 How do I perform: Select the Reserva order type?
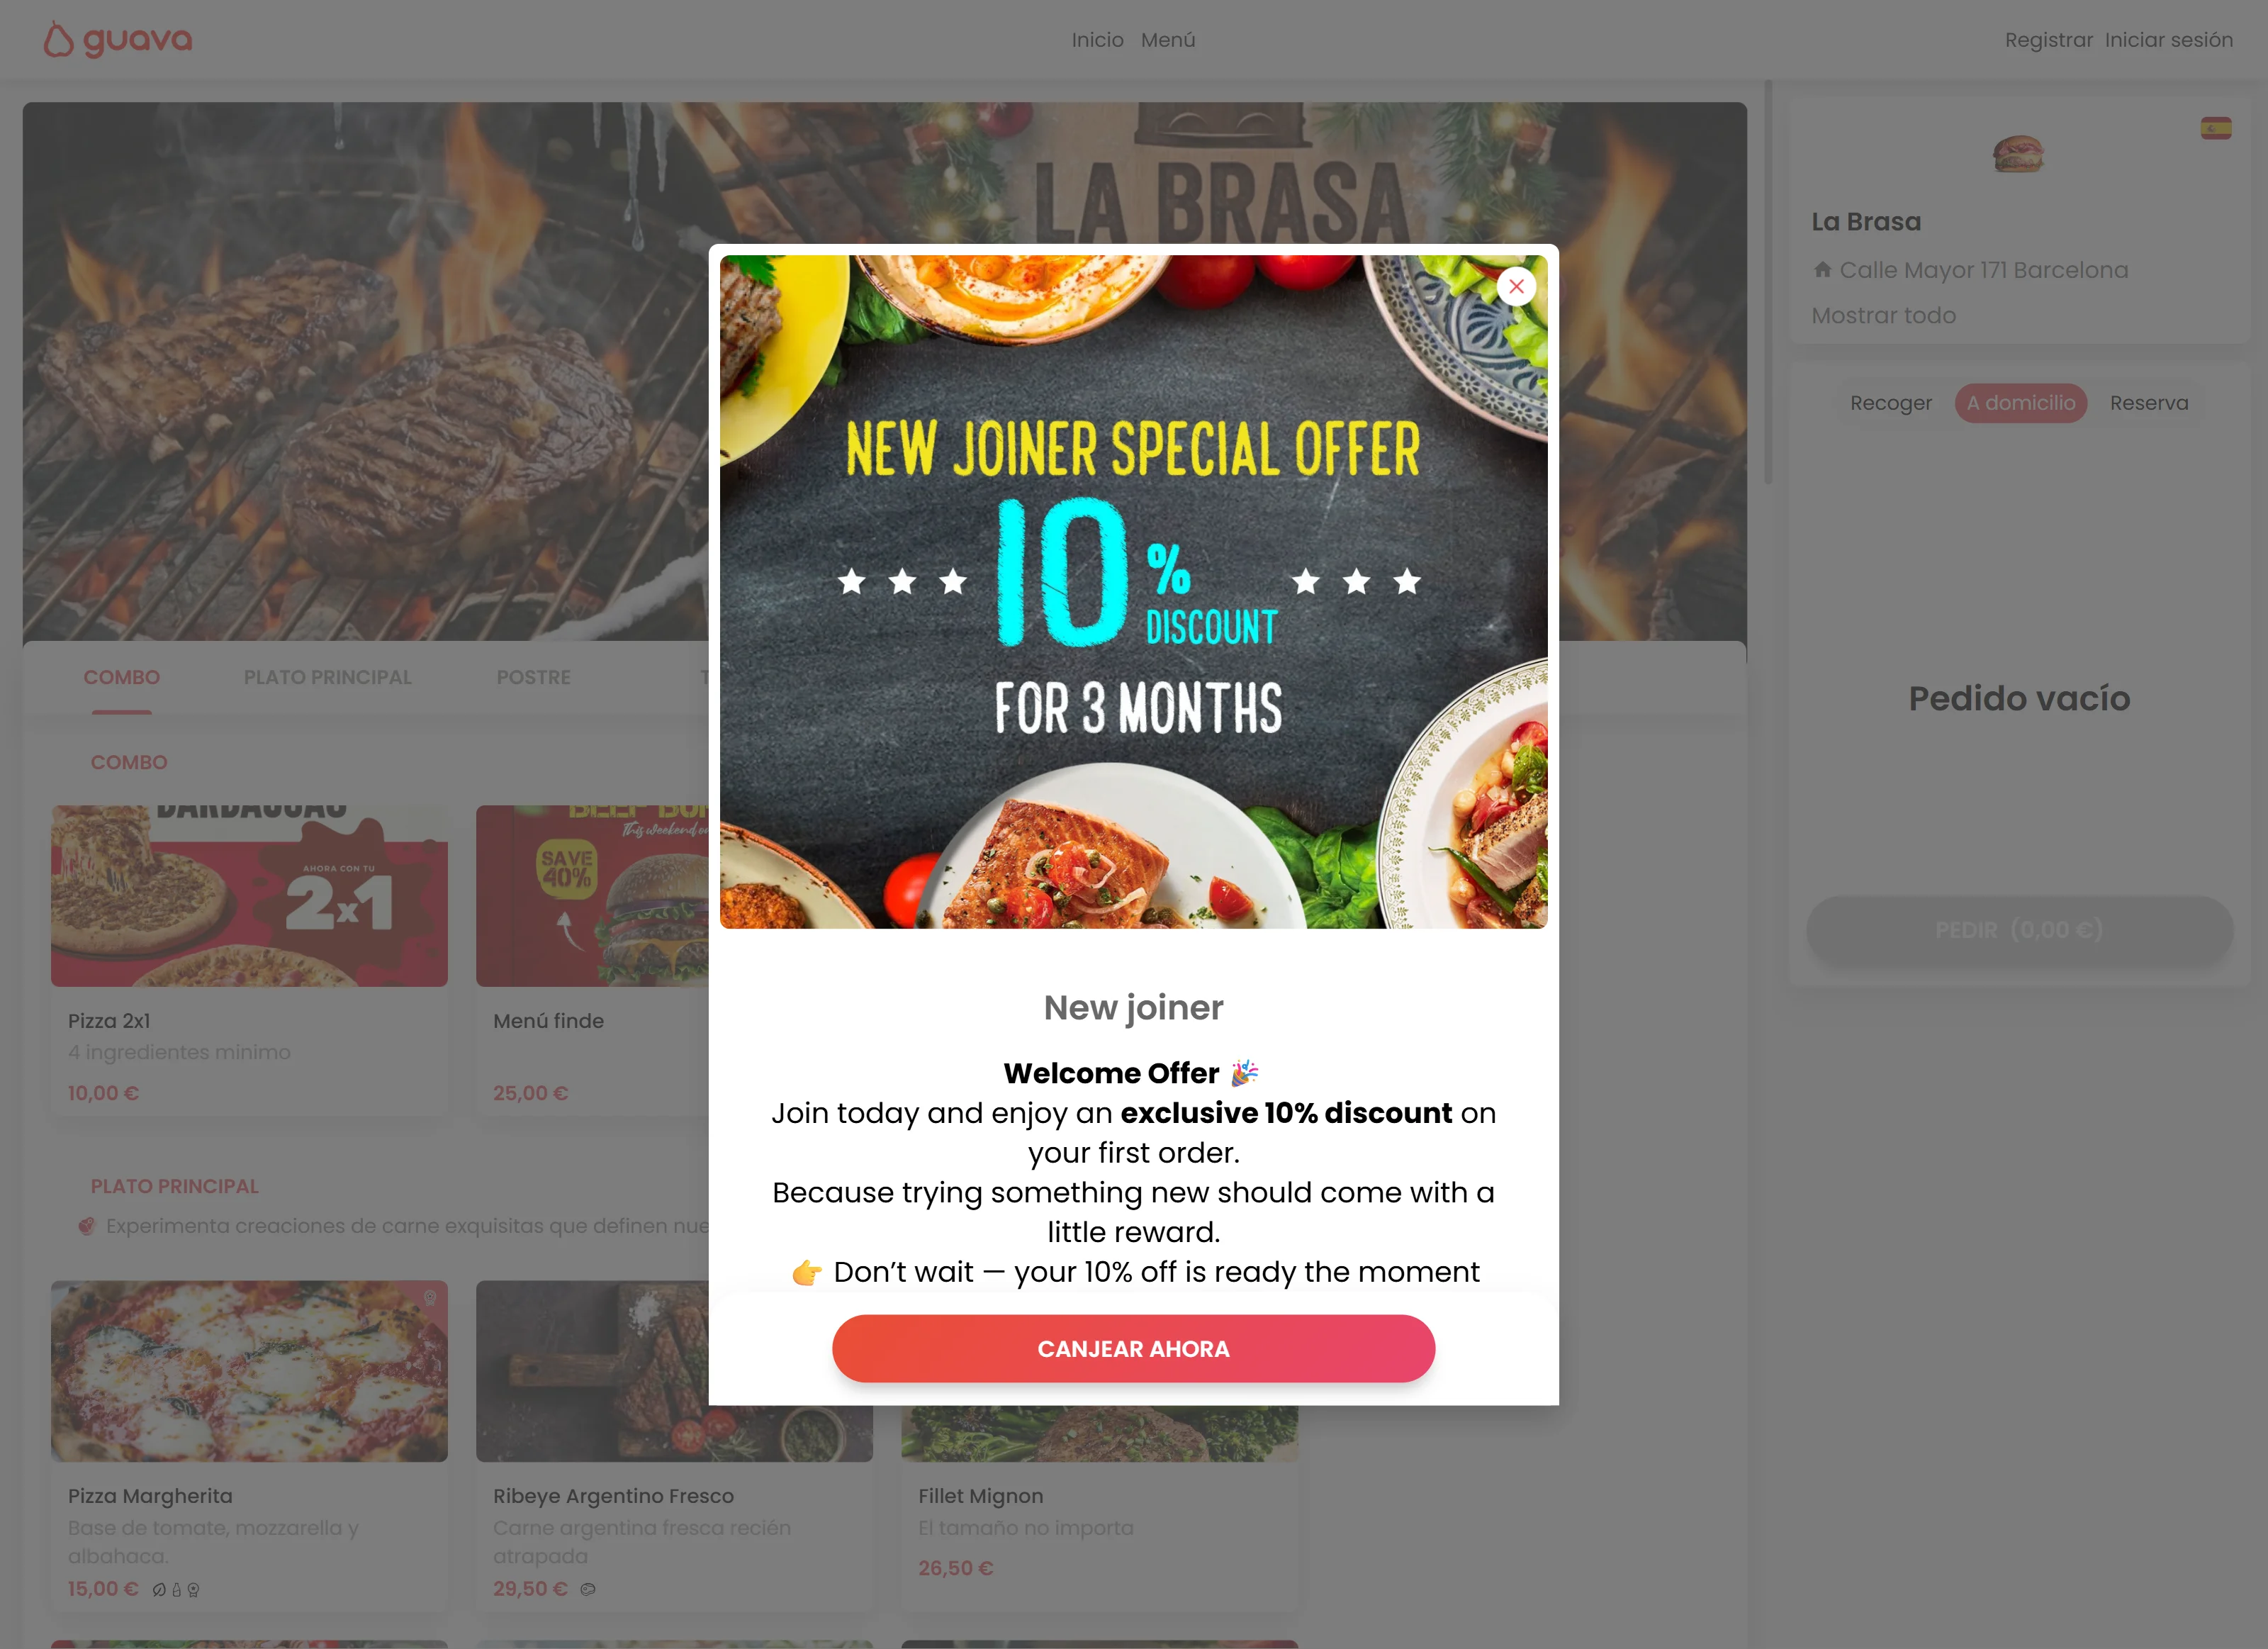(2149, 403)
